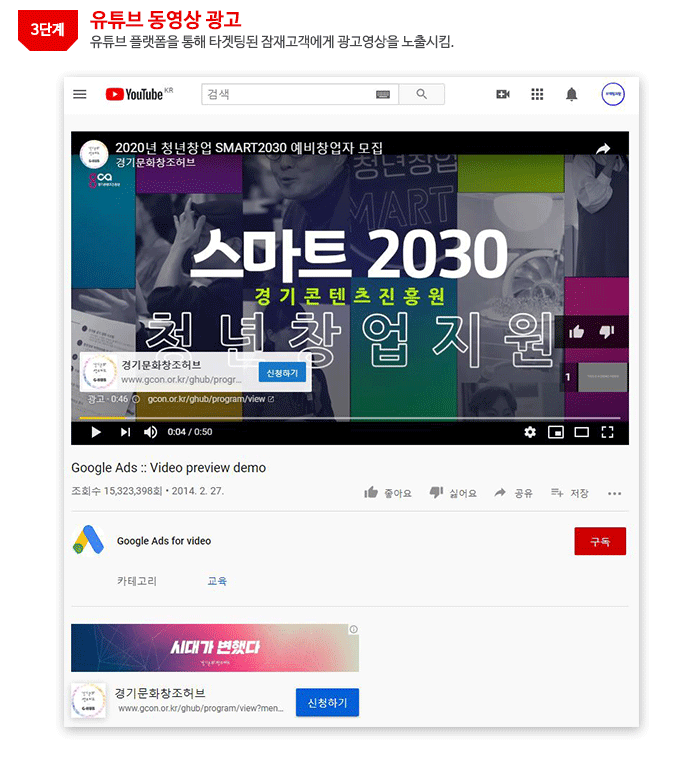This screenshot has width=700, height=772.
Task: Mute the player volume
Action: point(150,432)
